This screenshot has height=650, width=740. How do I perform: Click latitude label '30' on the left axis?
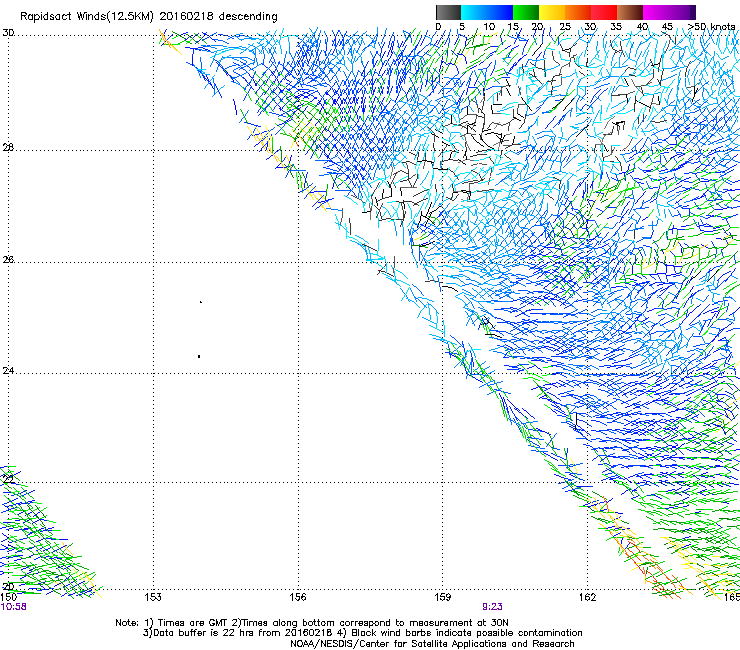tap(8, 33)
